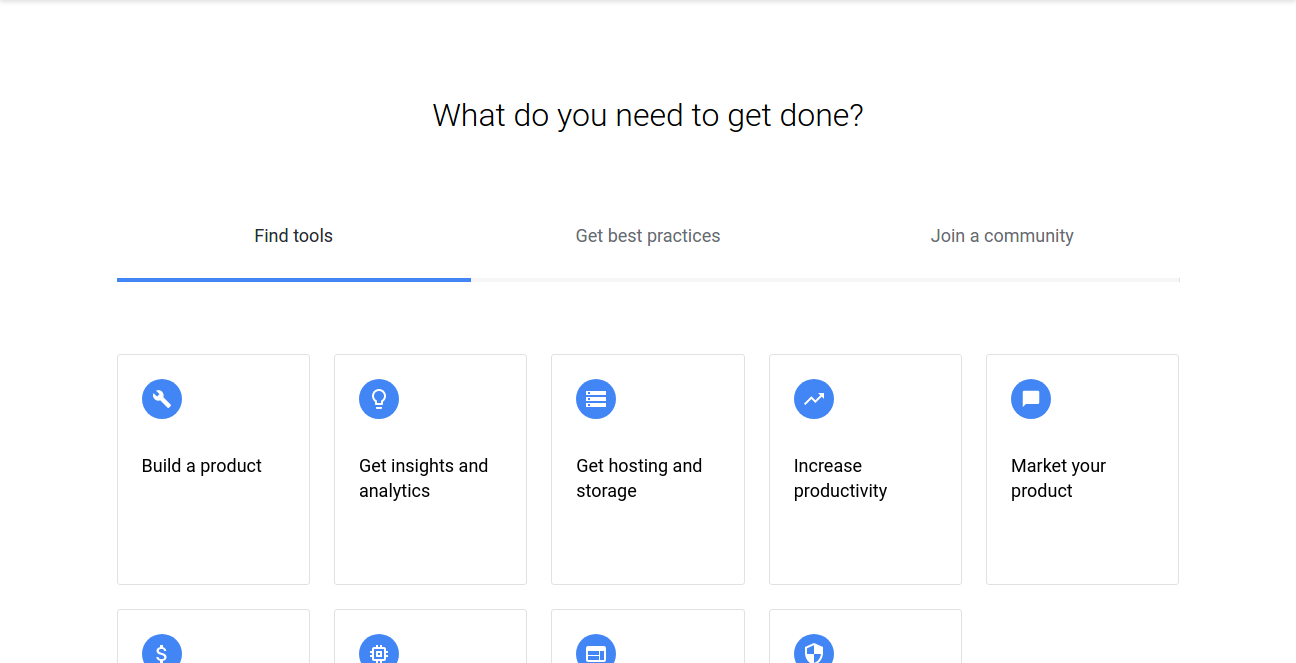1296x663 pixels.
Task: Click the storage server icon
Action: 596,399
